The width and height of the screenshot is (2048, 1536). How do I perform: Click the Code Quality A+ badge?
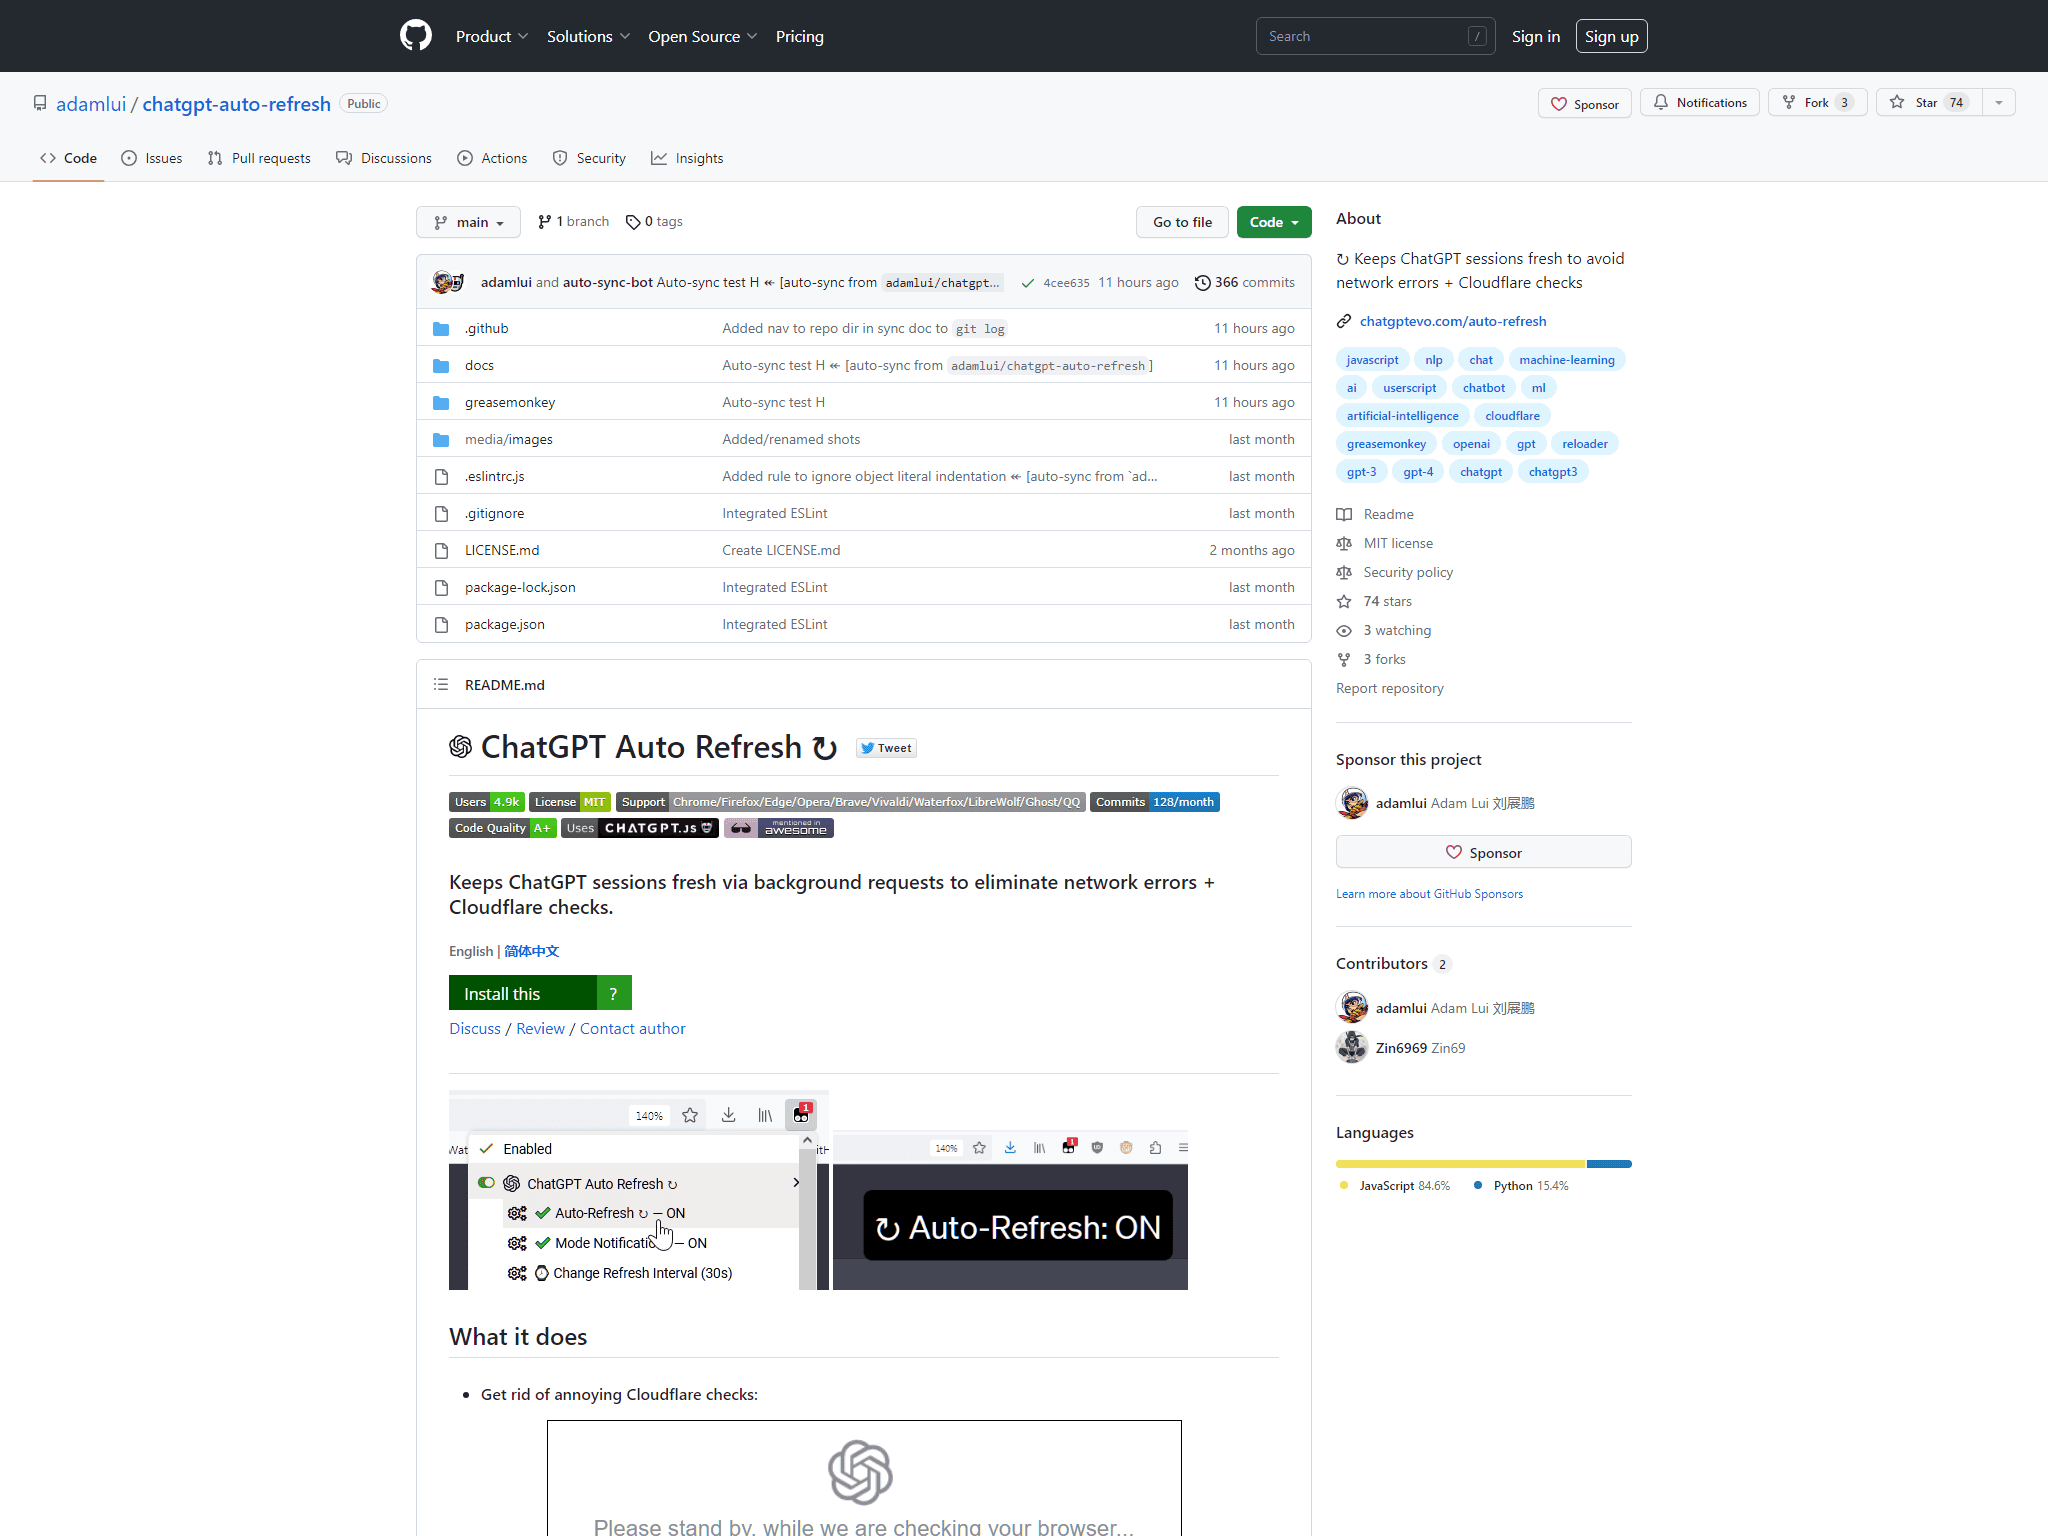tap(502, 828)
